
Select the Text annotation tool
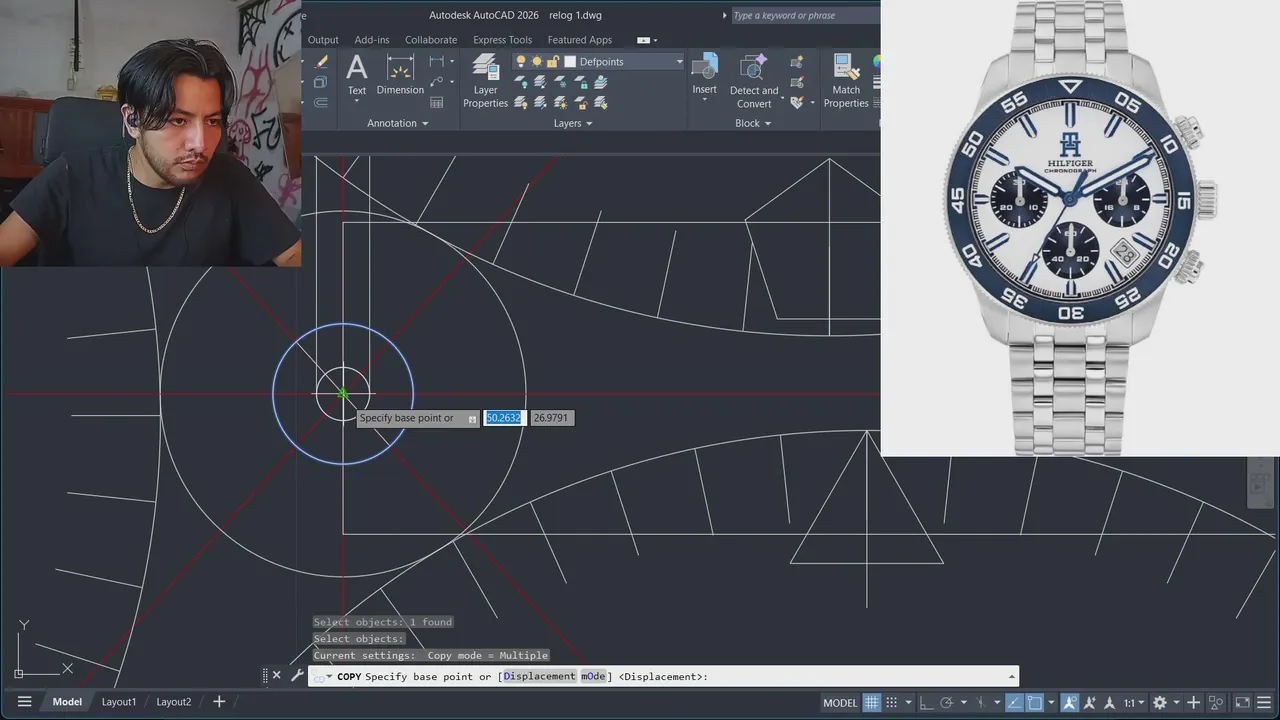point(357,76)
